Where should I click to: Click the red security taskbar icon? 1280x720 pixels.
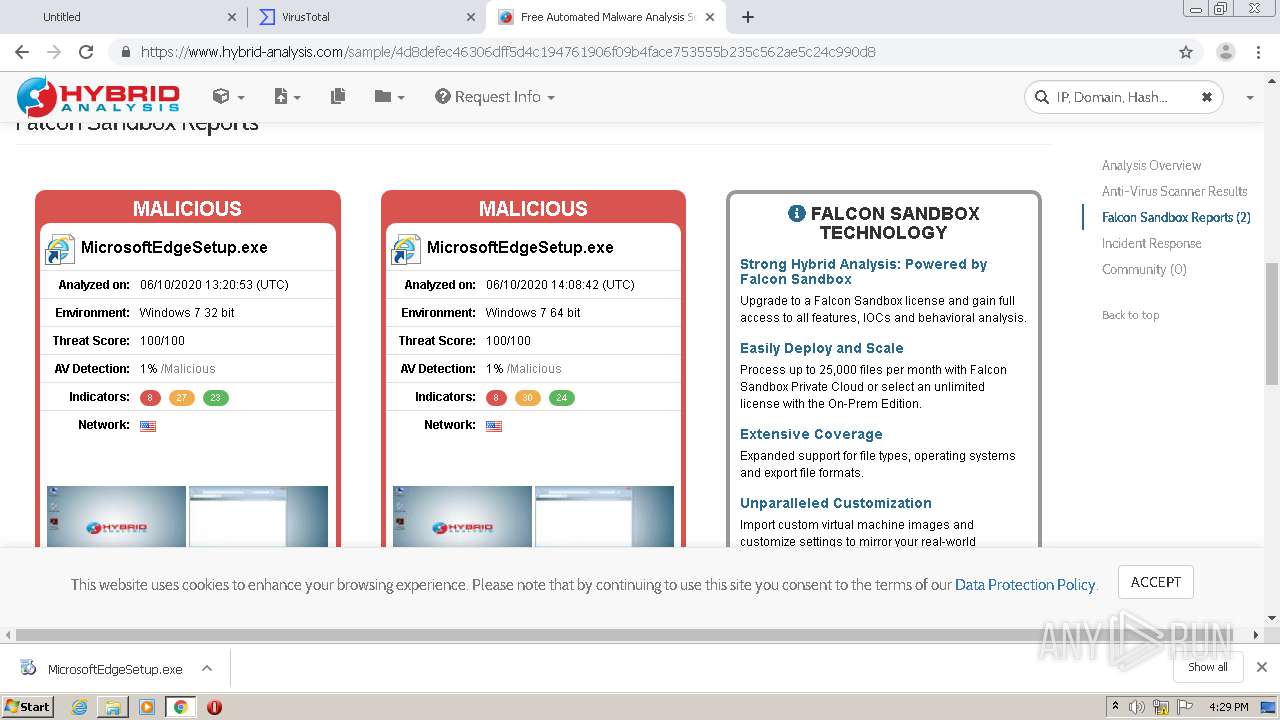tap(214, 707)
